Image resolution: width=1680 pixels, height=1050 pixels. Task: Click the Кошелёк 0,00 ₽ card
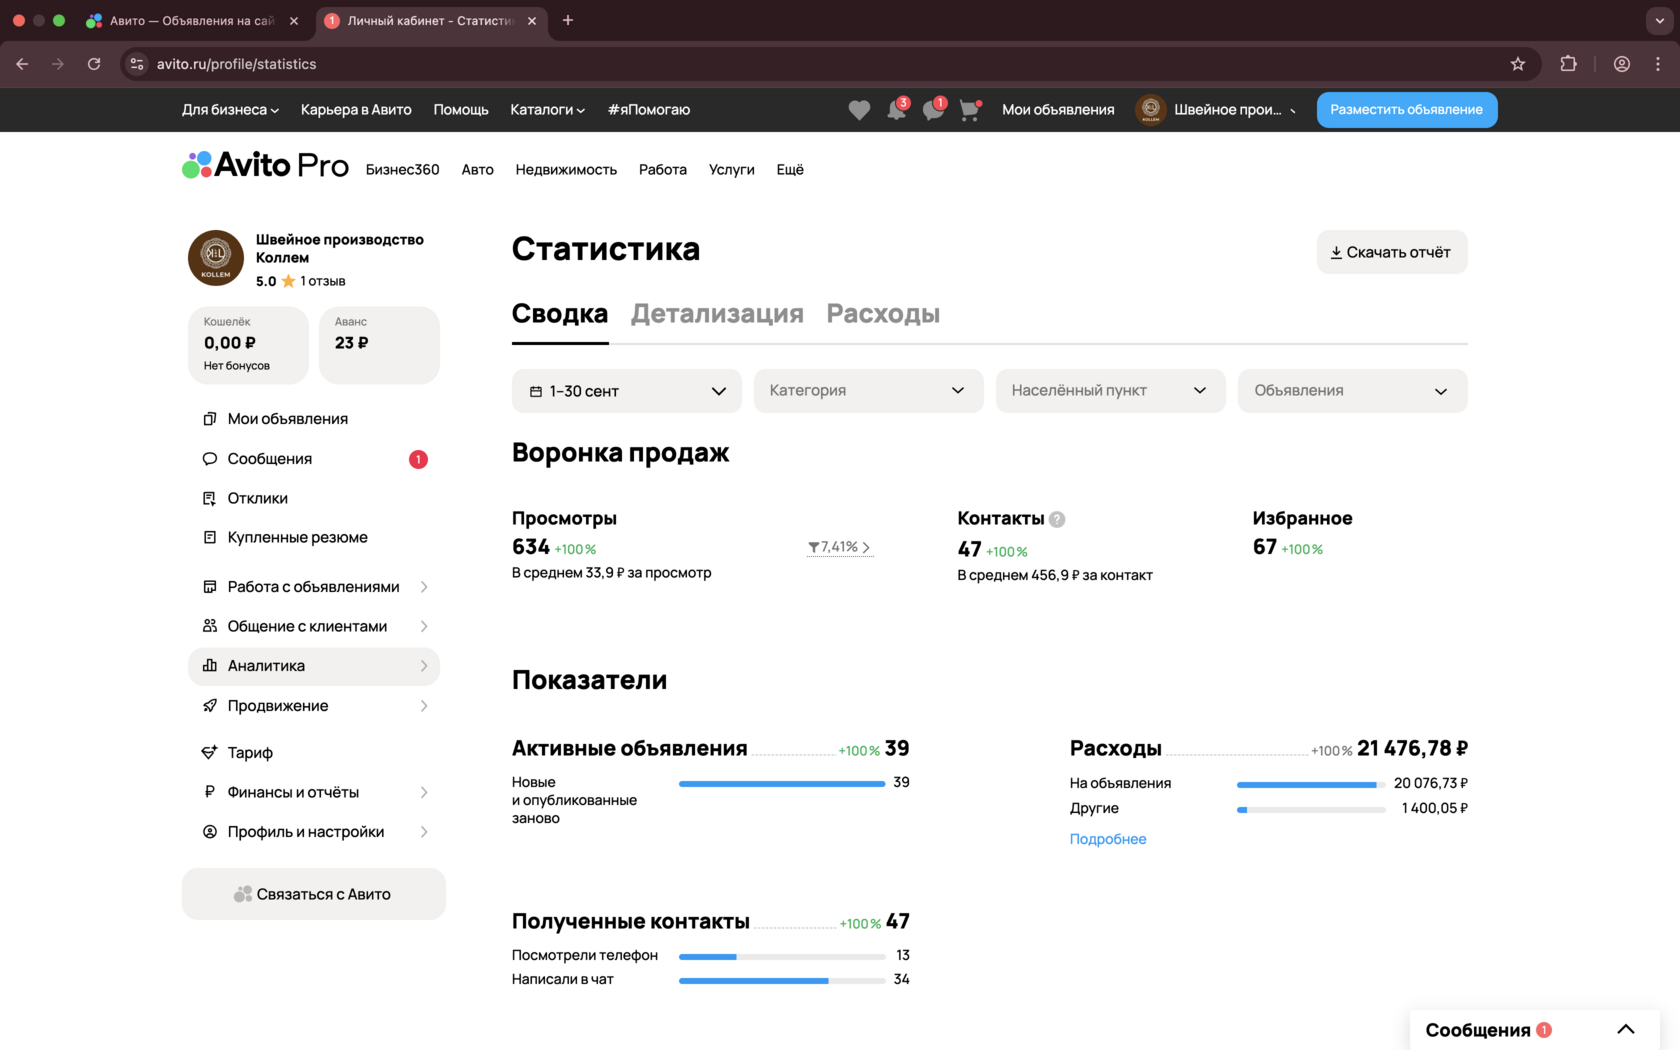pyautogui.click(x=249, y=345)
